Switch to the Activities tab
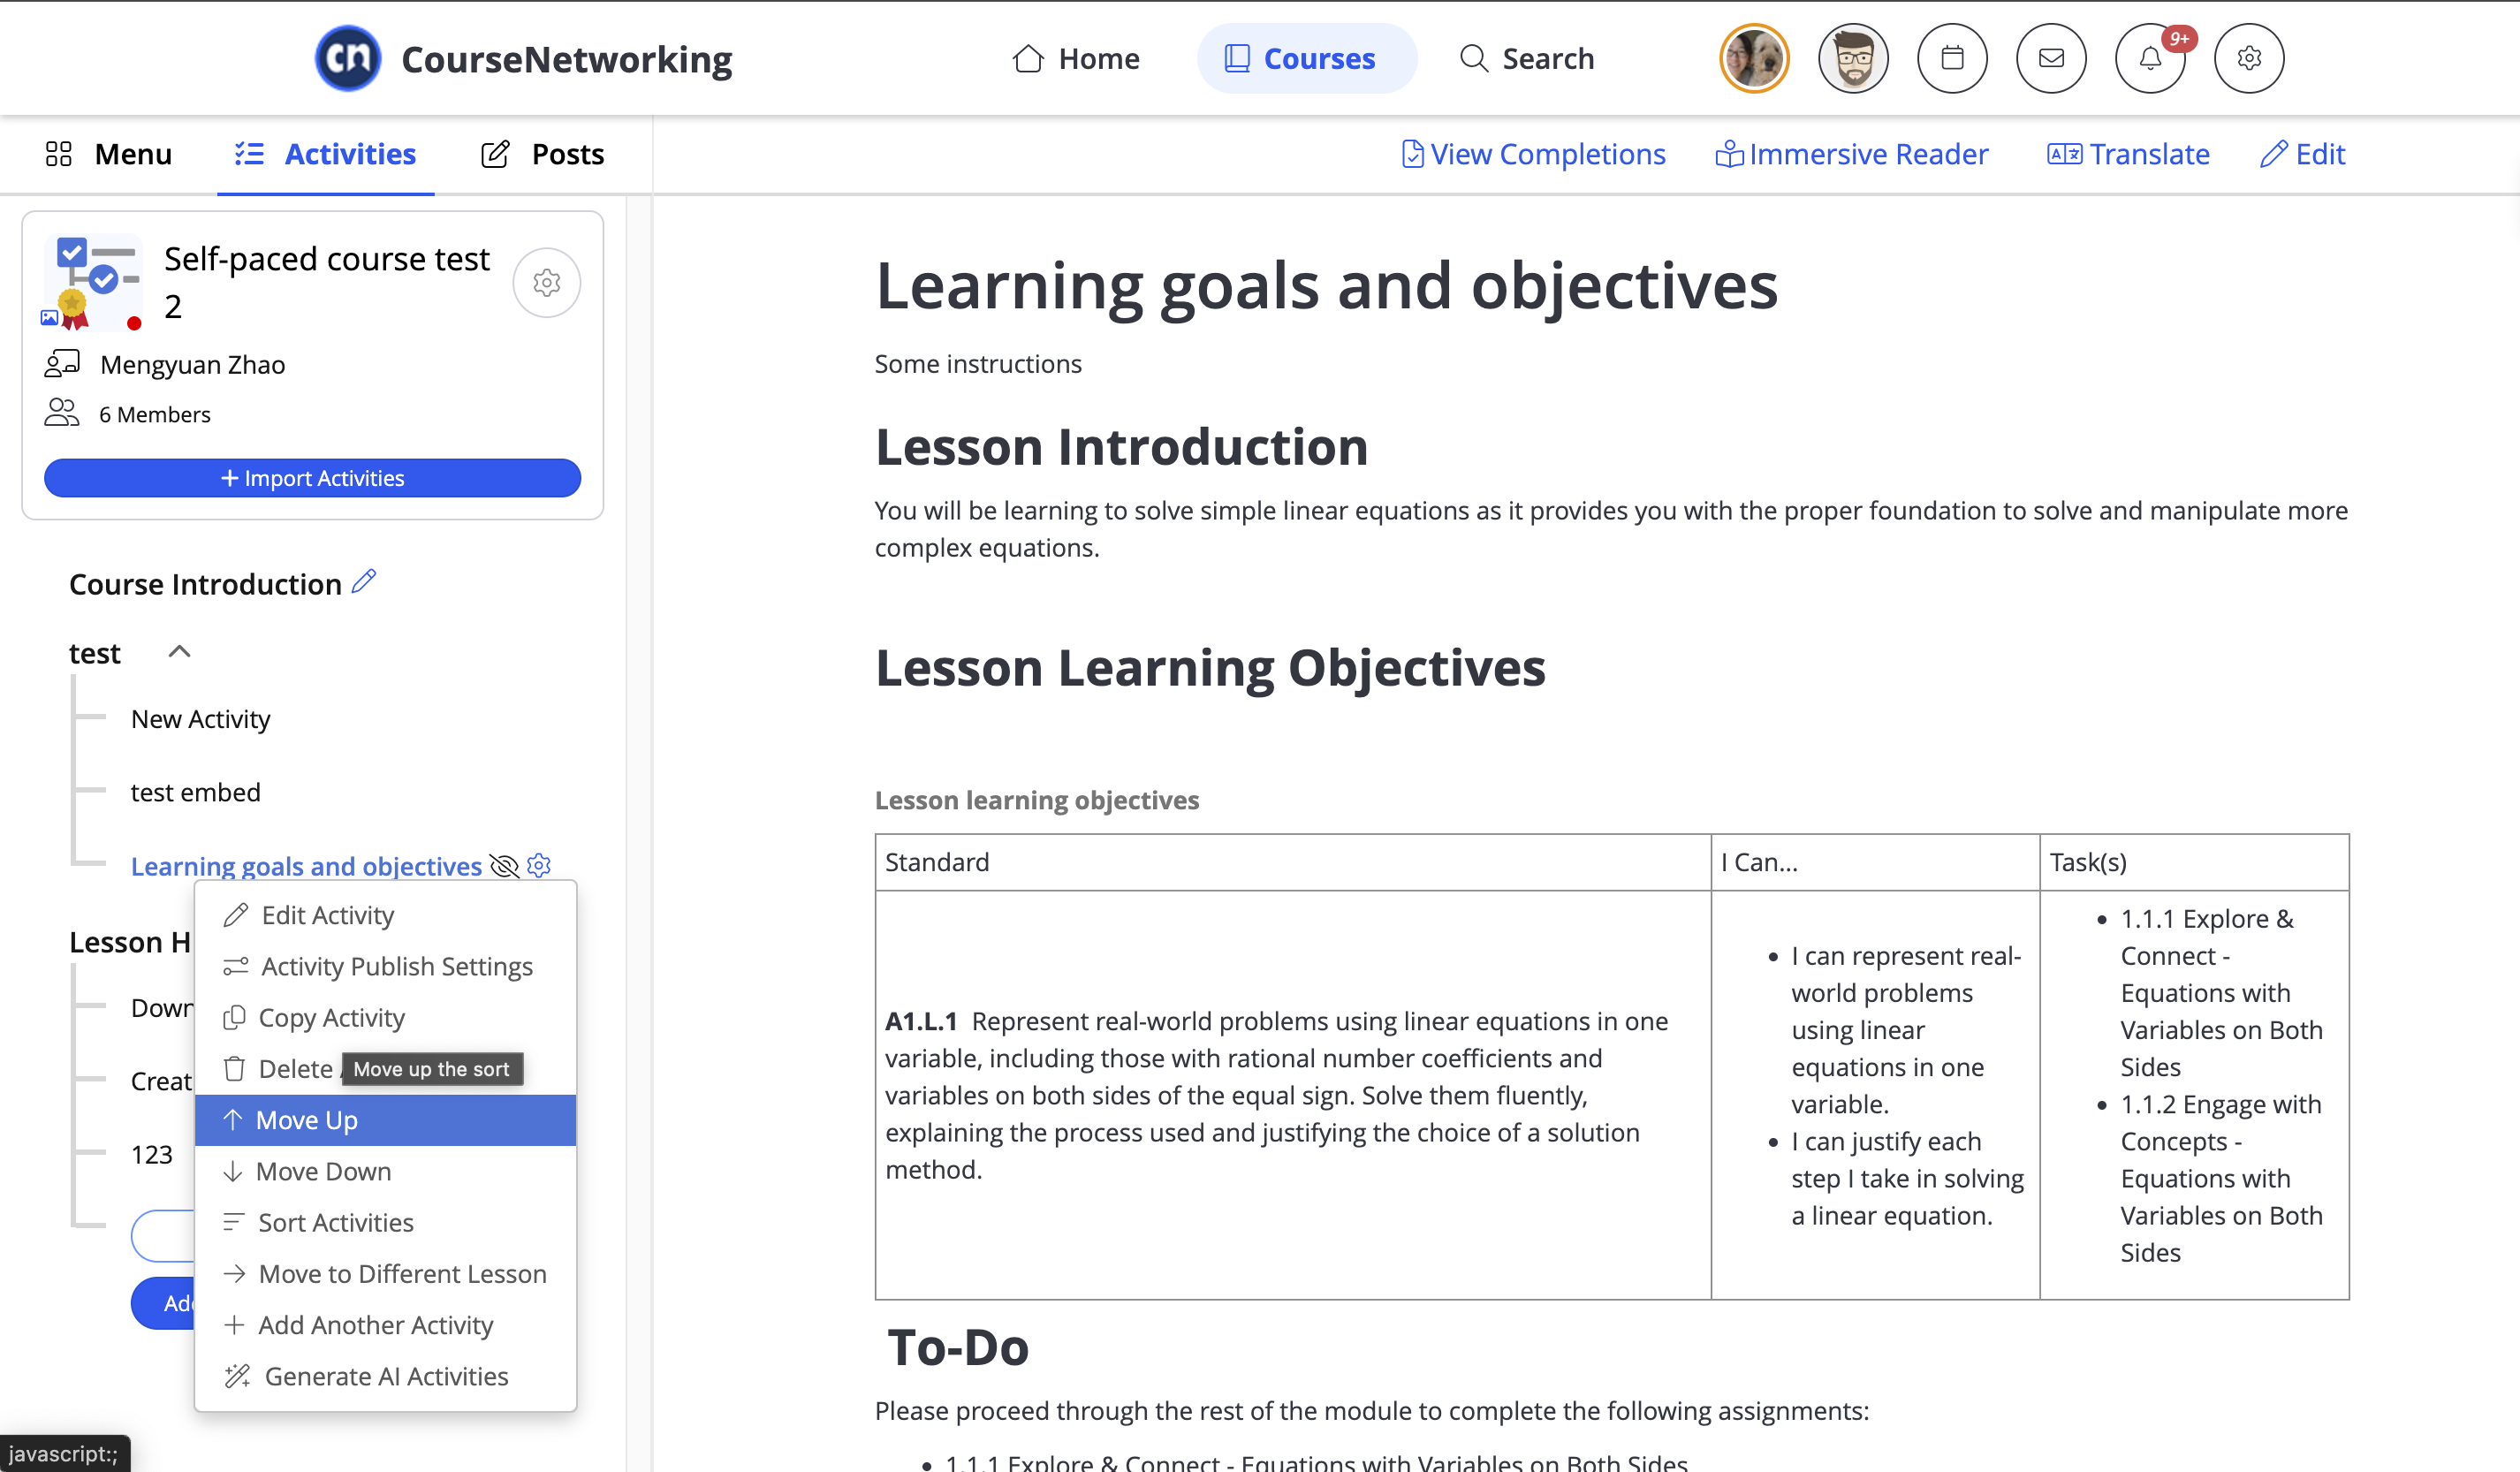Image resolution: width=2520 pixels, height=1472 pixels. tap(325, 154)
